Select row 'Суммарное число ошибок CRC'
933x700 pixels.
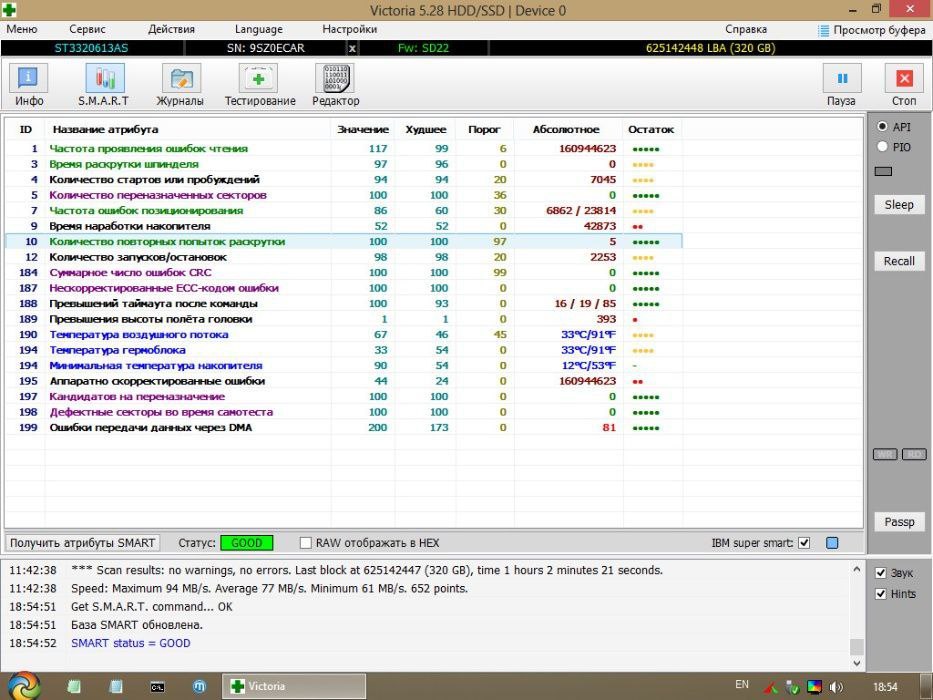point(343,273)
